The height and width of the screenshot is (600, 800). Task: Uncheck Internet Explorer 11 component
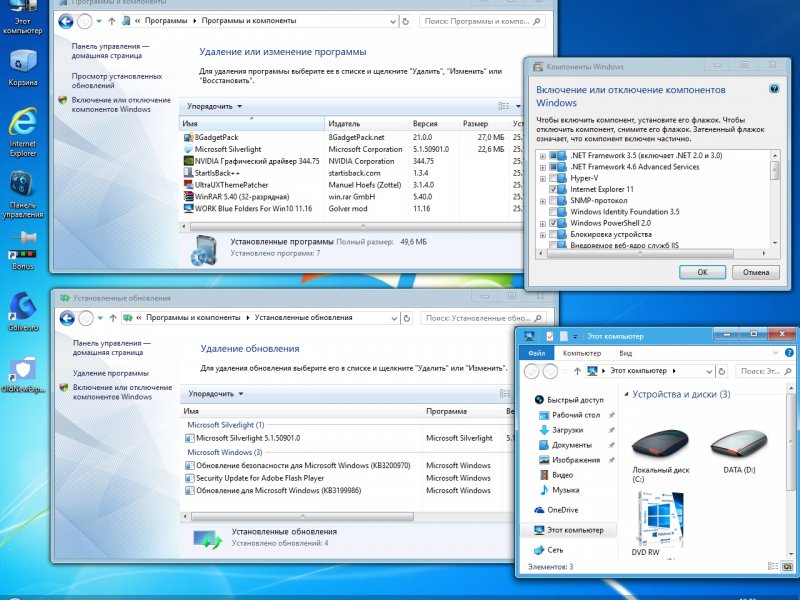click(x=553, y=189)
